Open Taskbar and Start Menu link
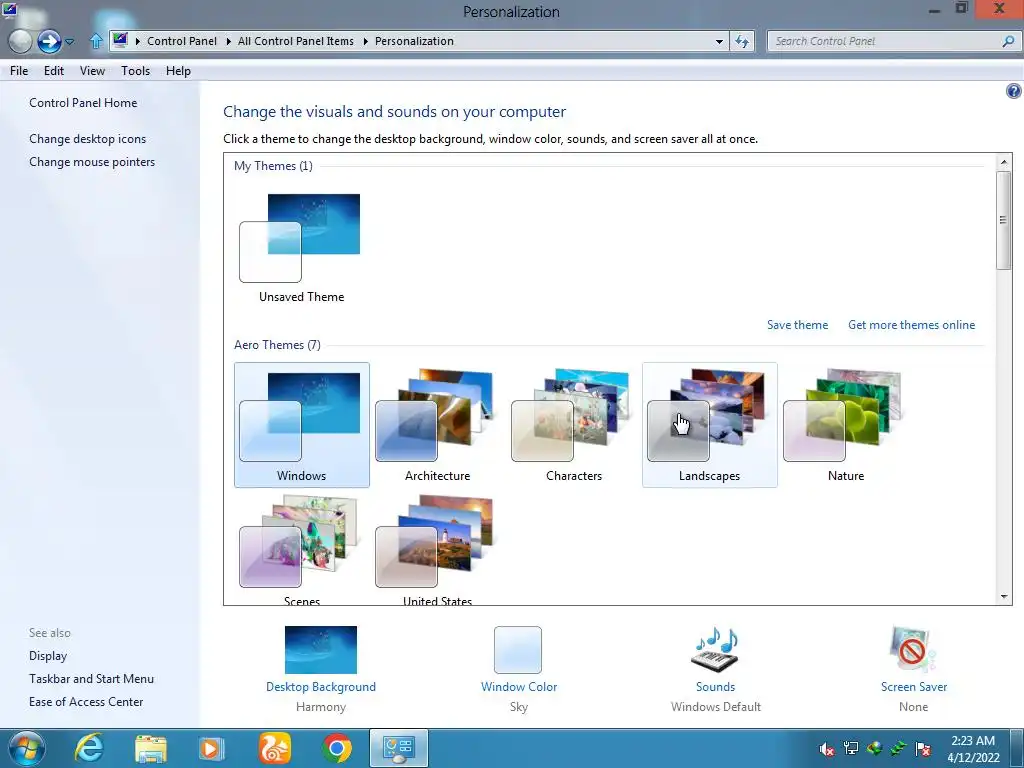This screenshot has width=1024, height=768. tap(91, 679)
